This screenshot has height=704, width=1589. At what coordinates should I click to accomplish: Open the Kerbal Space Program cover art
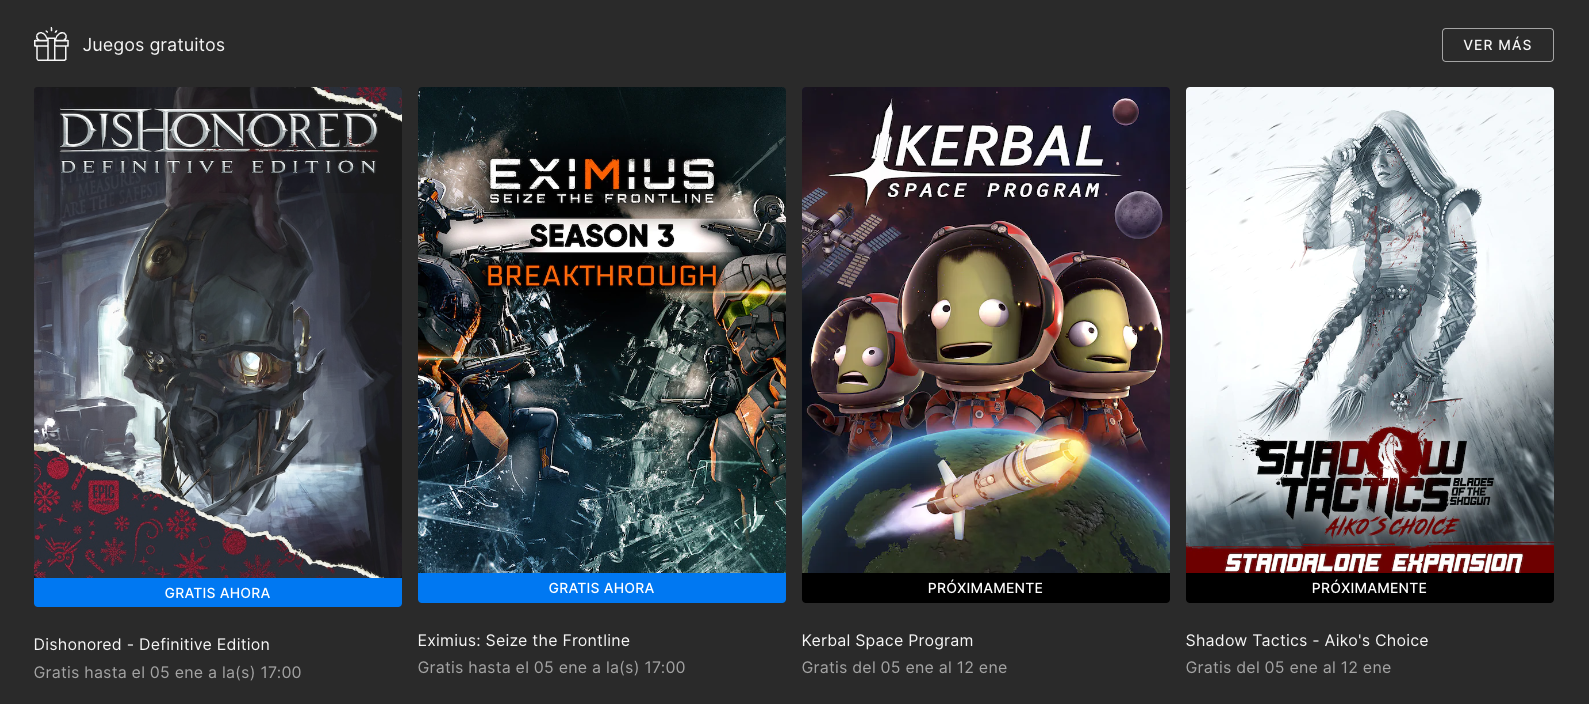(986, 330)
